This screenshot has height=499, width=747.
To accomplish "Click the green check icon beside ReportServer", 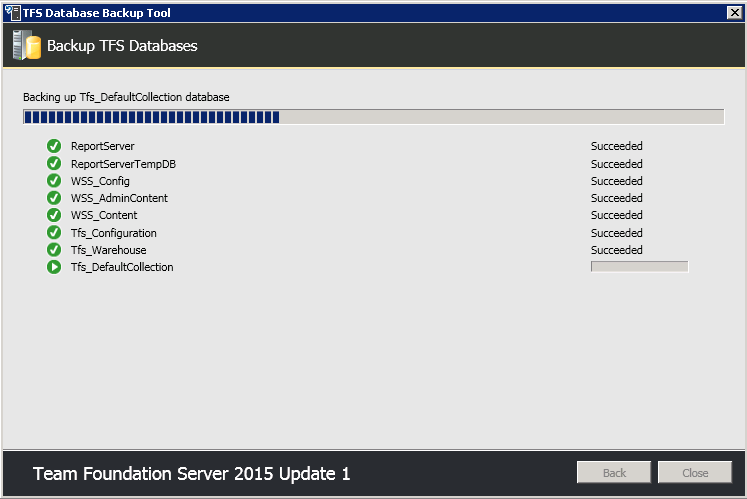I will coord(54,146).
